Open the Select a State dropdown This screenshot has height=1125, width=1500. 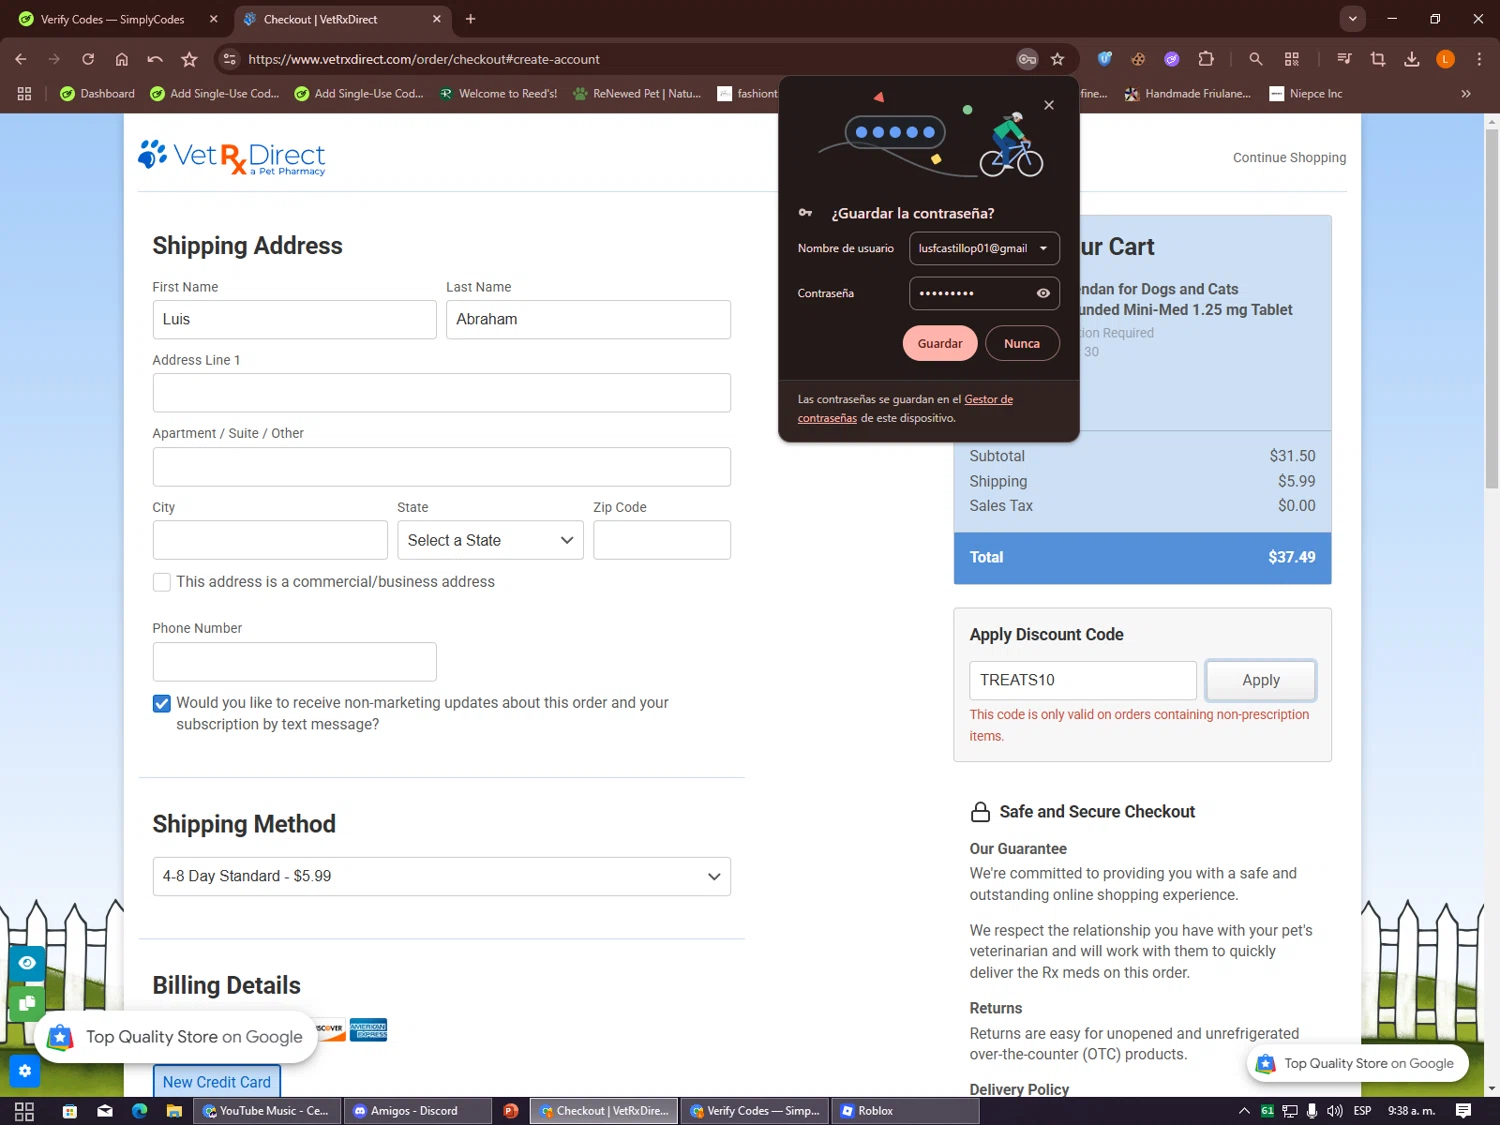(x=490, y=540)
